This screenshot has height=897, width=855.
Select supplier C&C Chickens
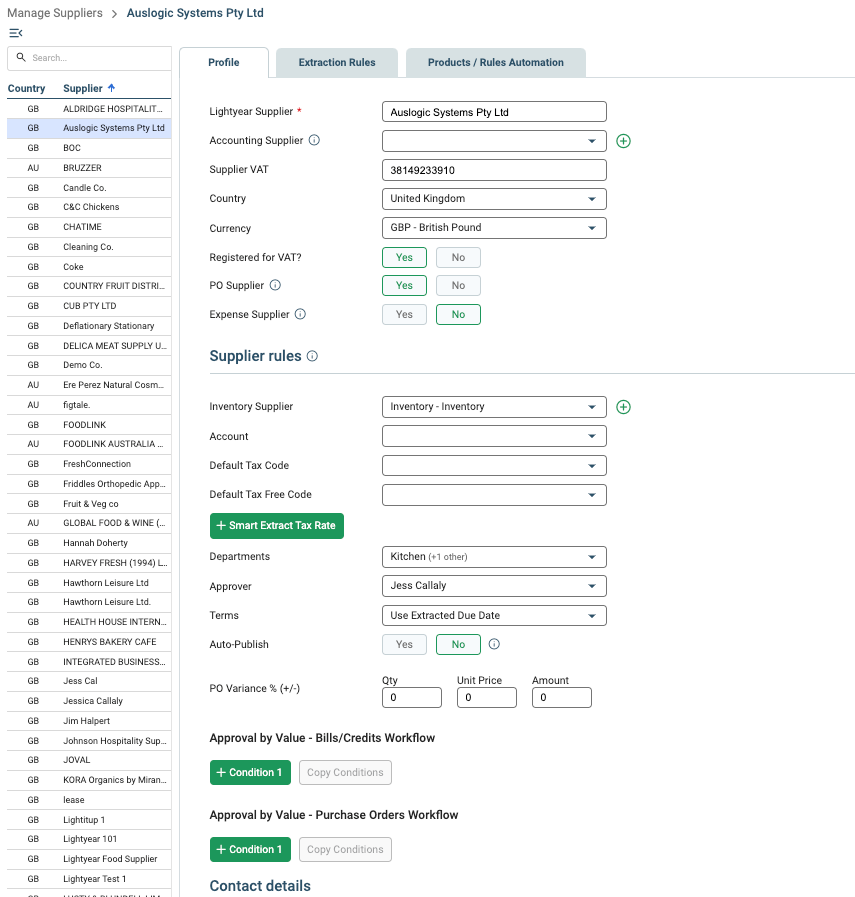click(89, 207)
